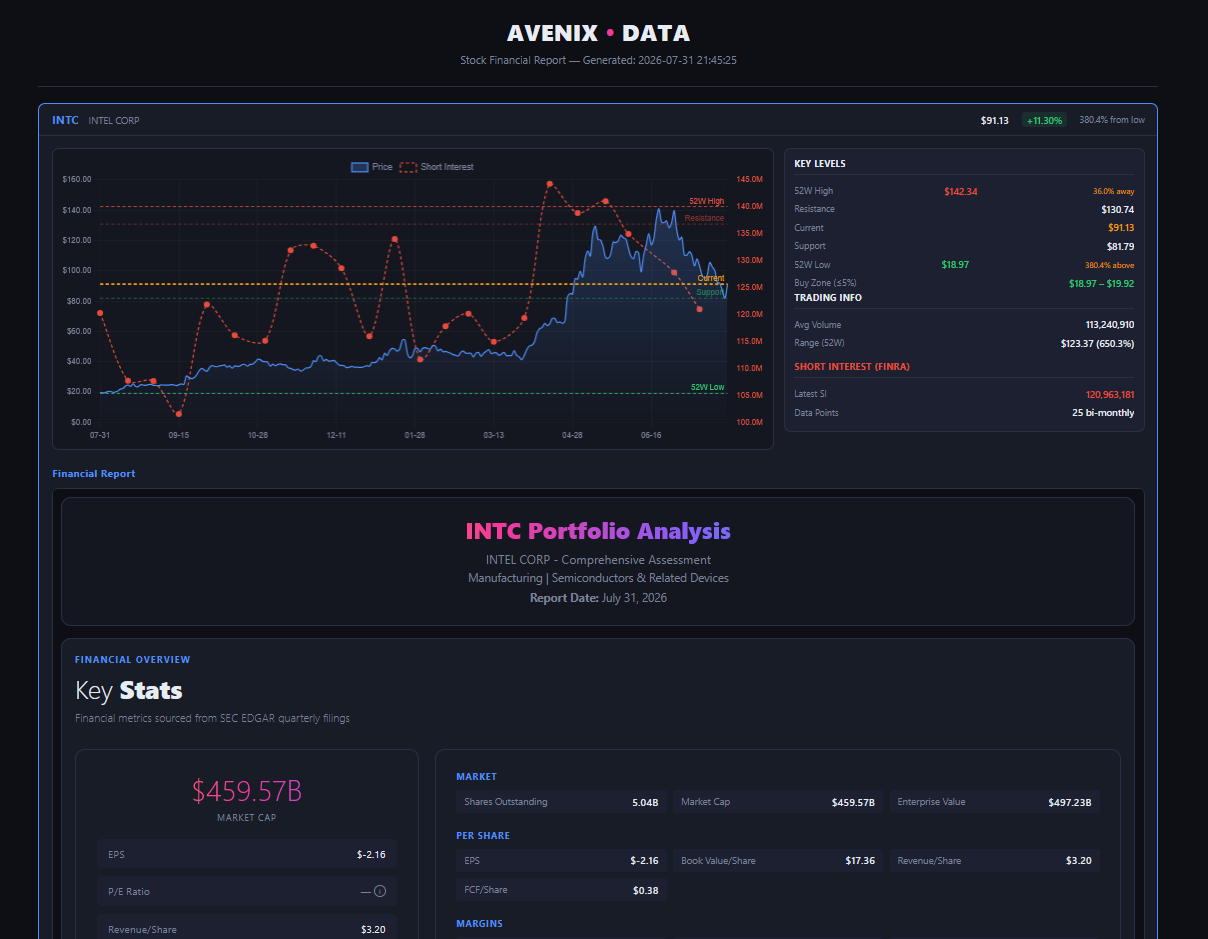Viewport: 1208px width, 939px height.
Task: Click the KEY LEVELS panel heading
Action: click(820, 164)
